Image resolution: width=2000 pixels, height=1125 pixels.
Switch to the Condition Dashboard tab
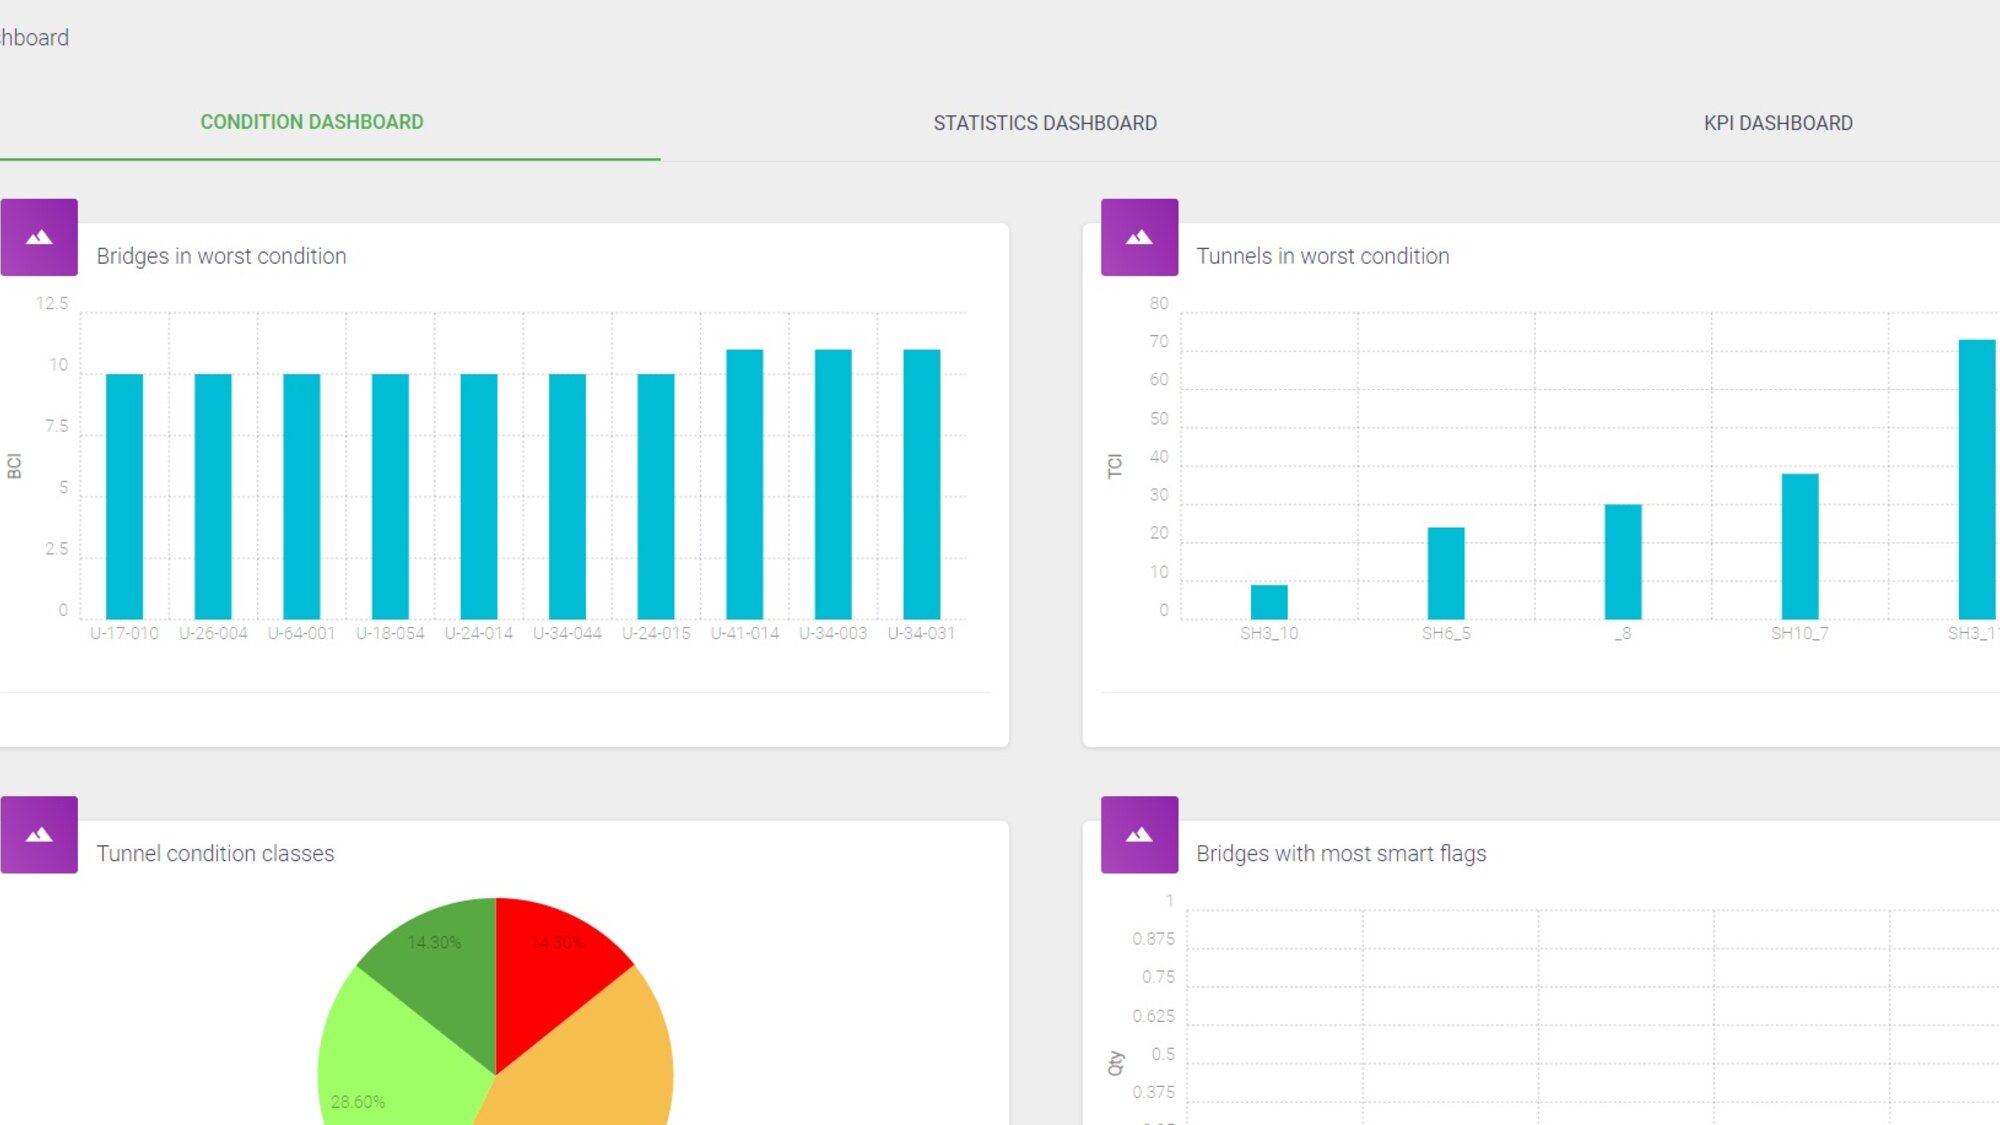[312, 122]
